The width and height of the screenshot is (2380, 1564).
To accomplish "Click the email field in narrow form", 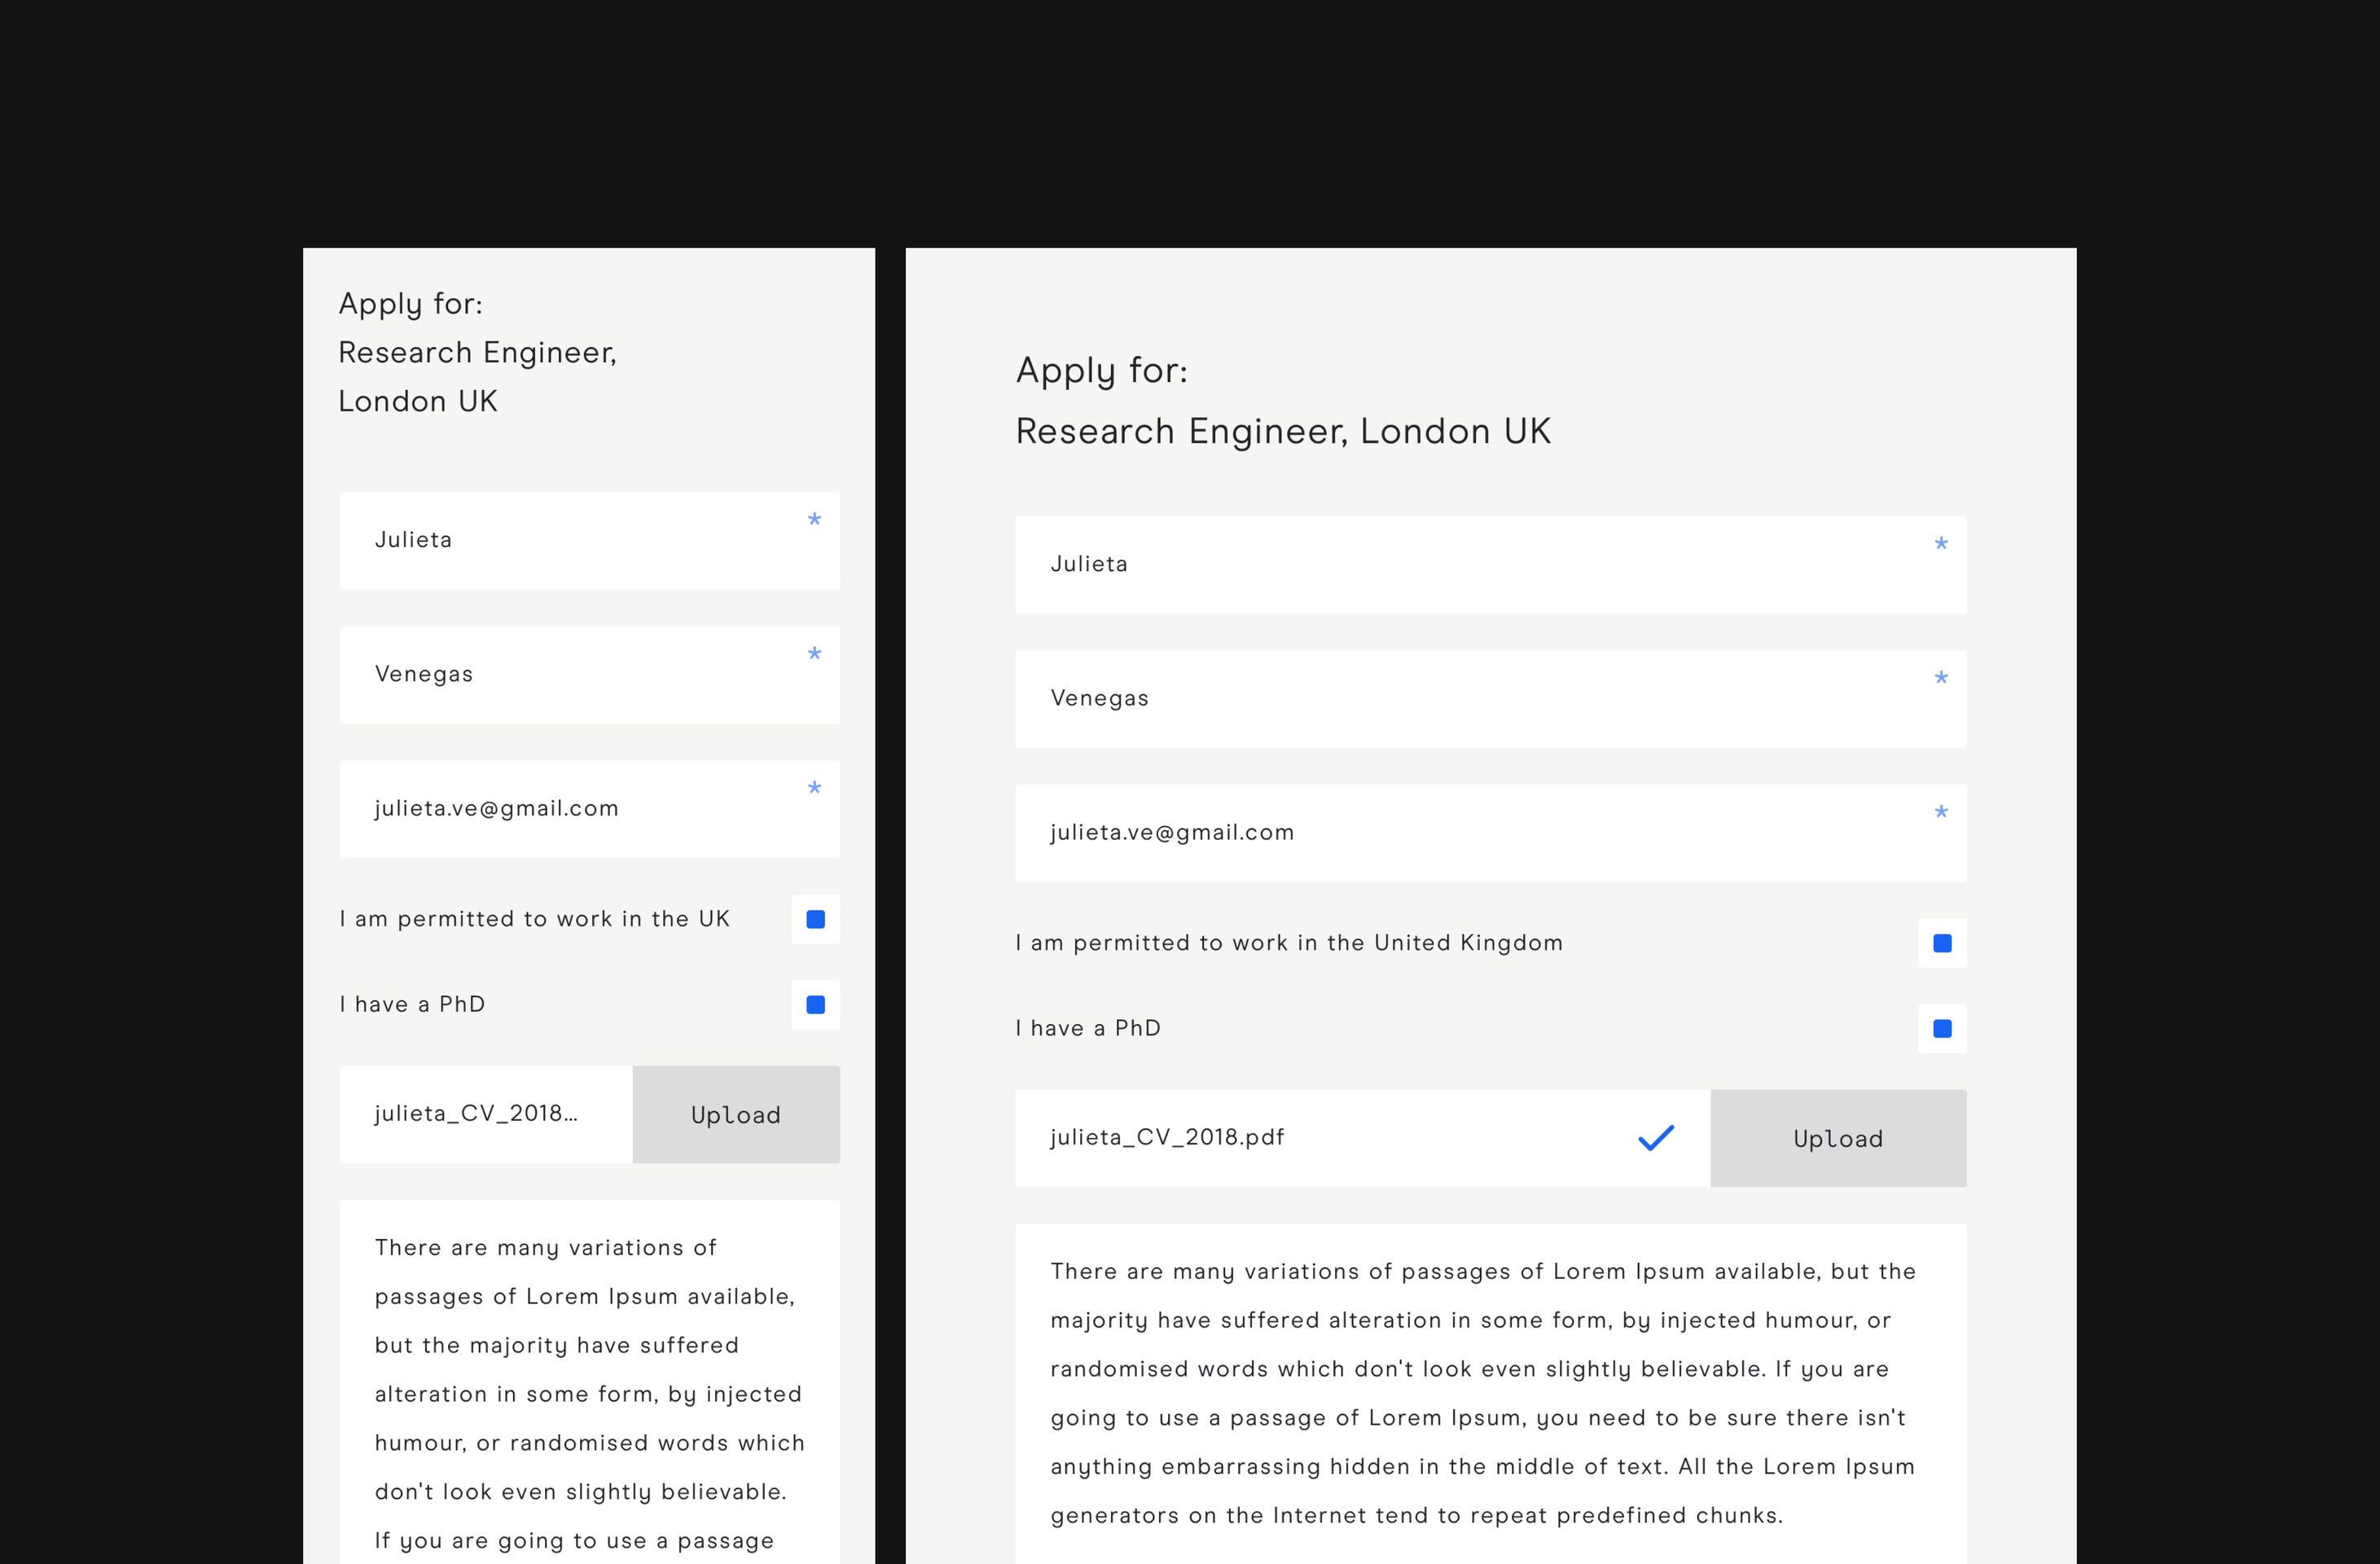I will [x=589, y=809].
